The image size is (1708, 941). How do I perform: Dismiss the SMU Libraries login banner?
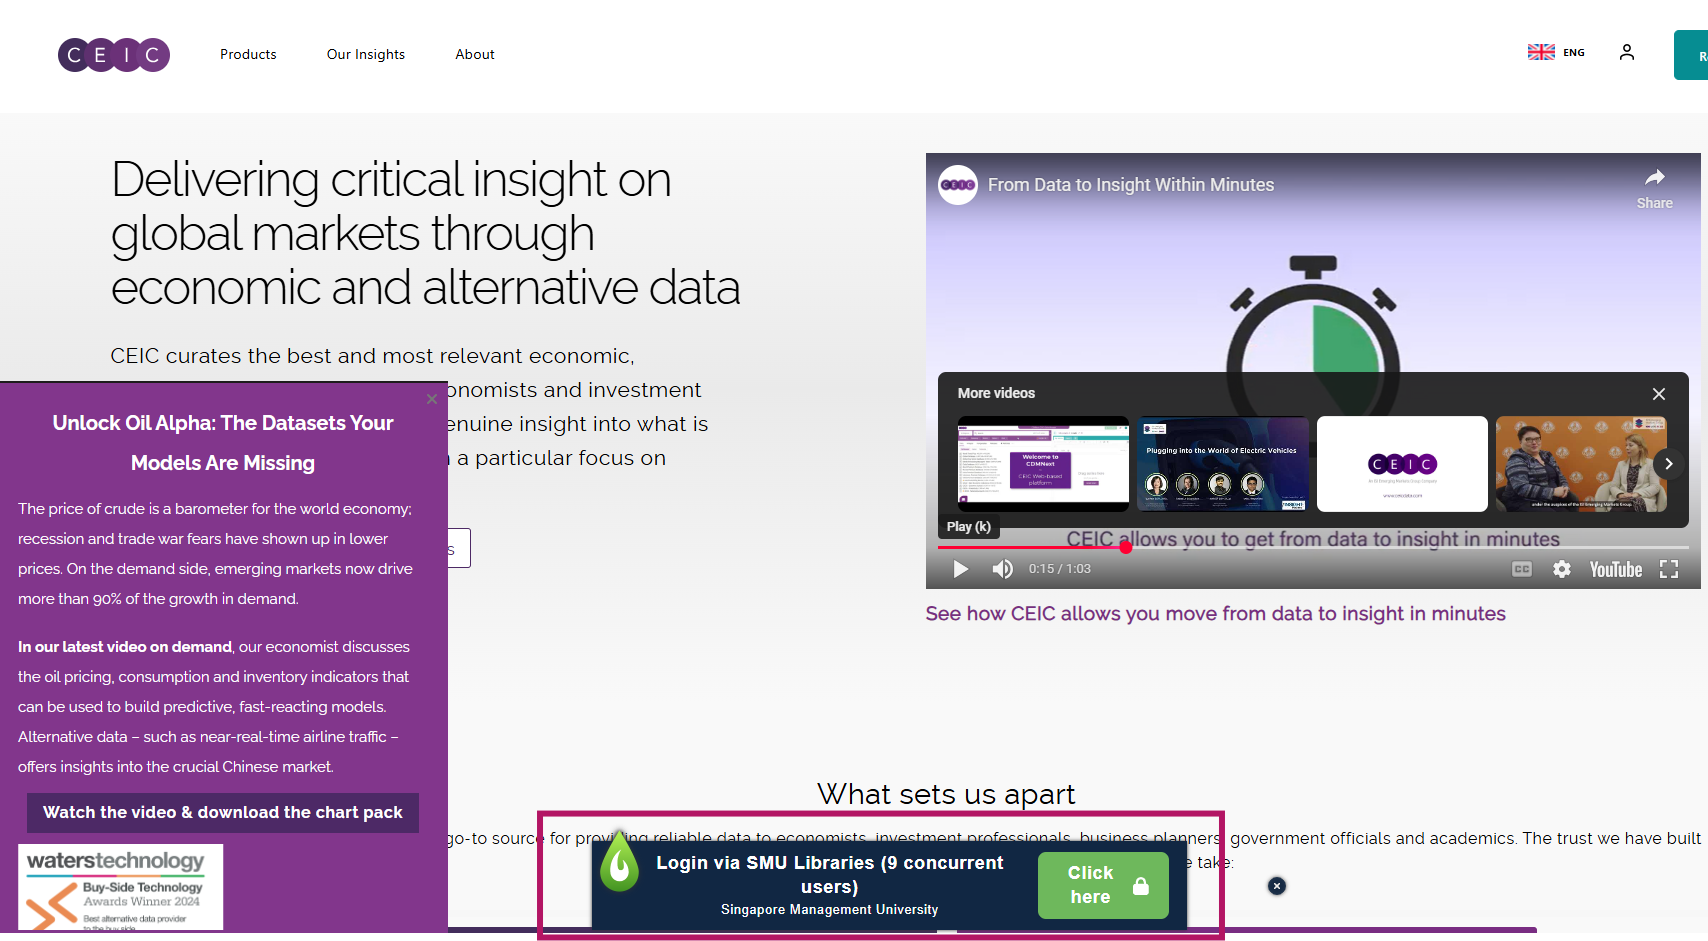click(1277, 886)
